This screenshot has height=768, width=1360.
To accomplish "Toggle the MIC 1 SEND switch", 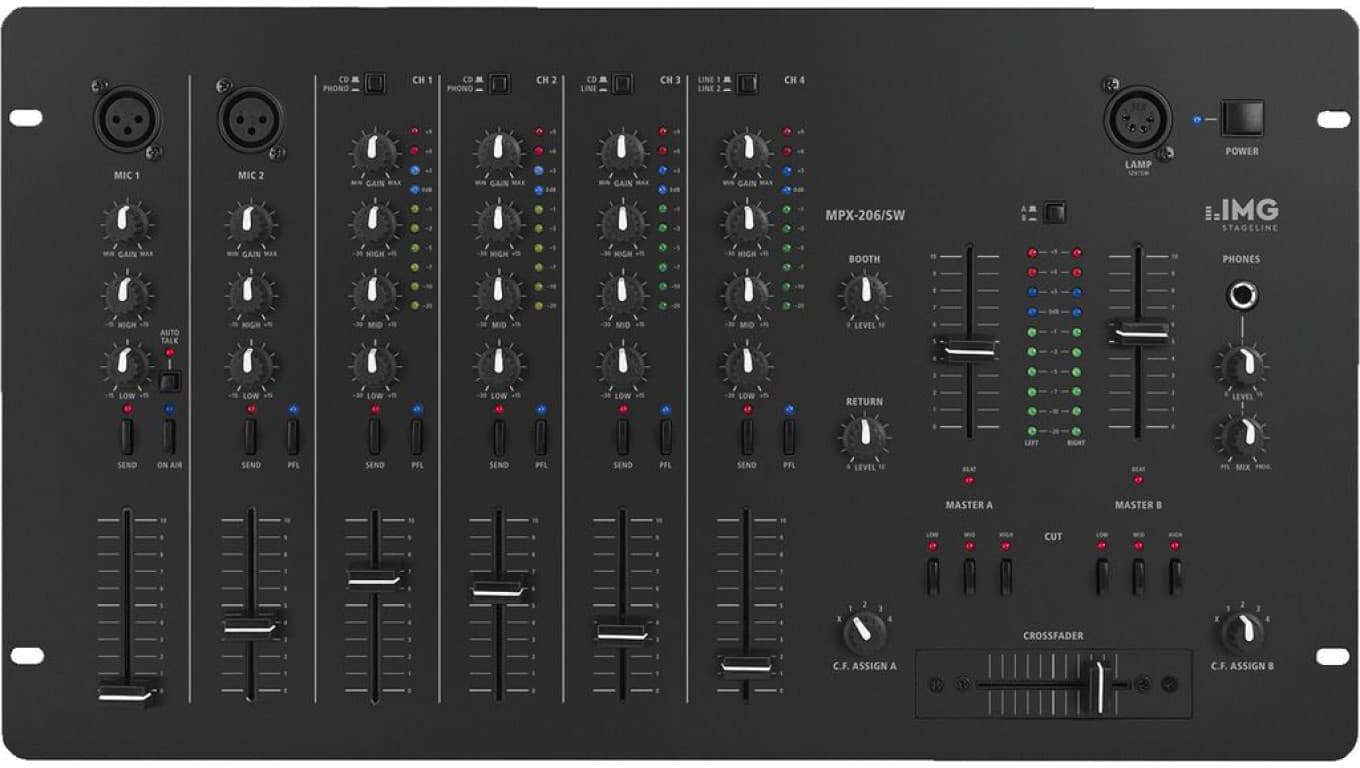I will (127, 437).
